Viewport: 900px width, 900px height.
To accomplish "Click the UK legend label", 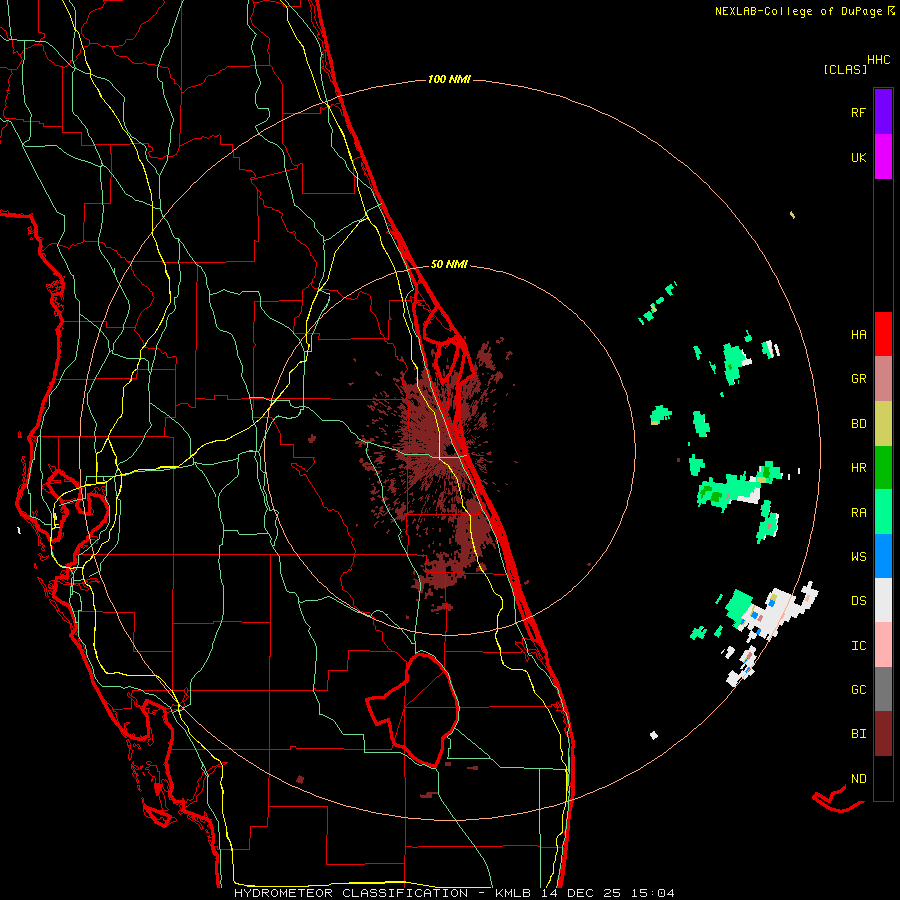I will click(x=858, y=157).
